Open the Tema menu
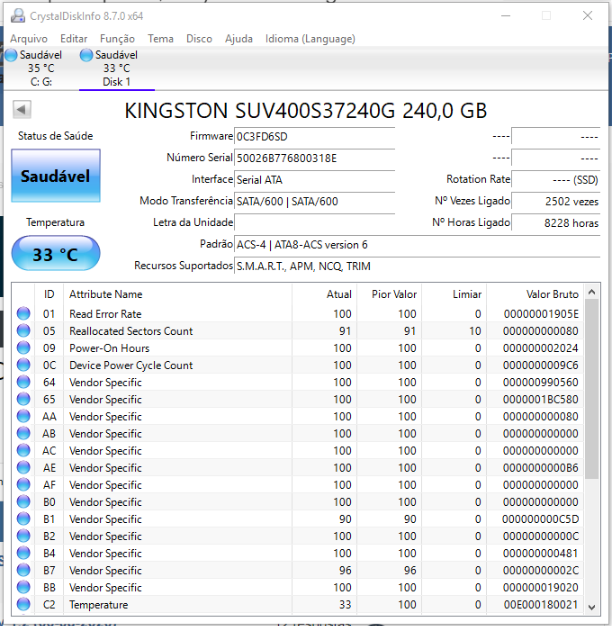Viewport: 612px width, 626px height. click(x=160, y=39)
